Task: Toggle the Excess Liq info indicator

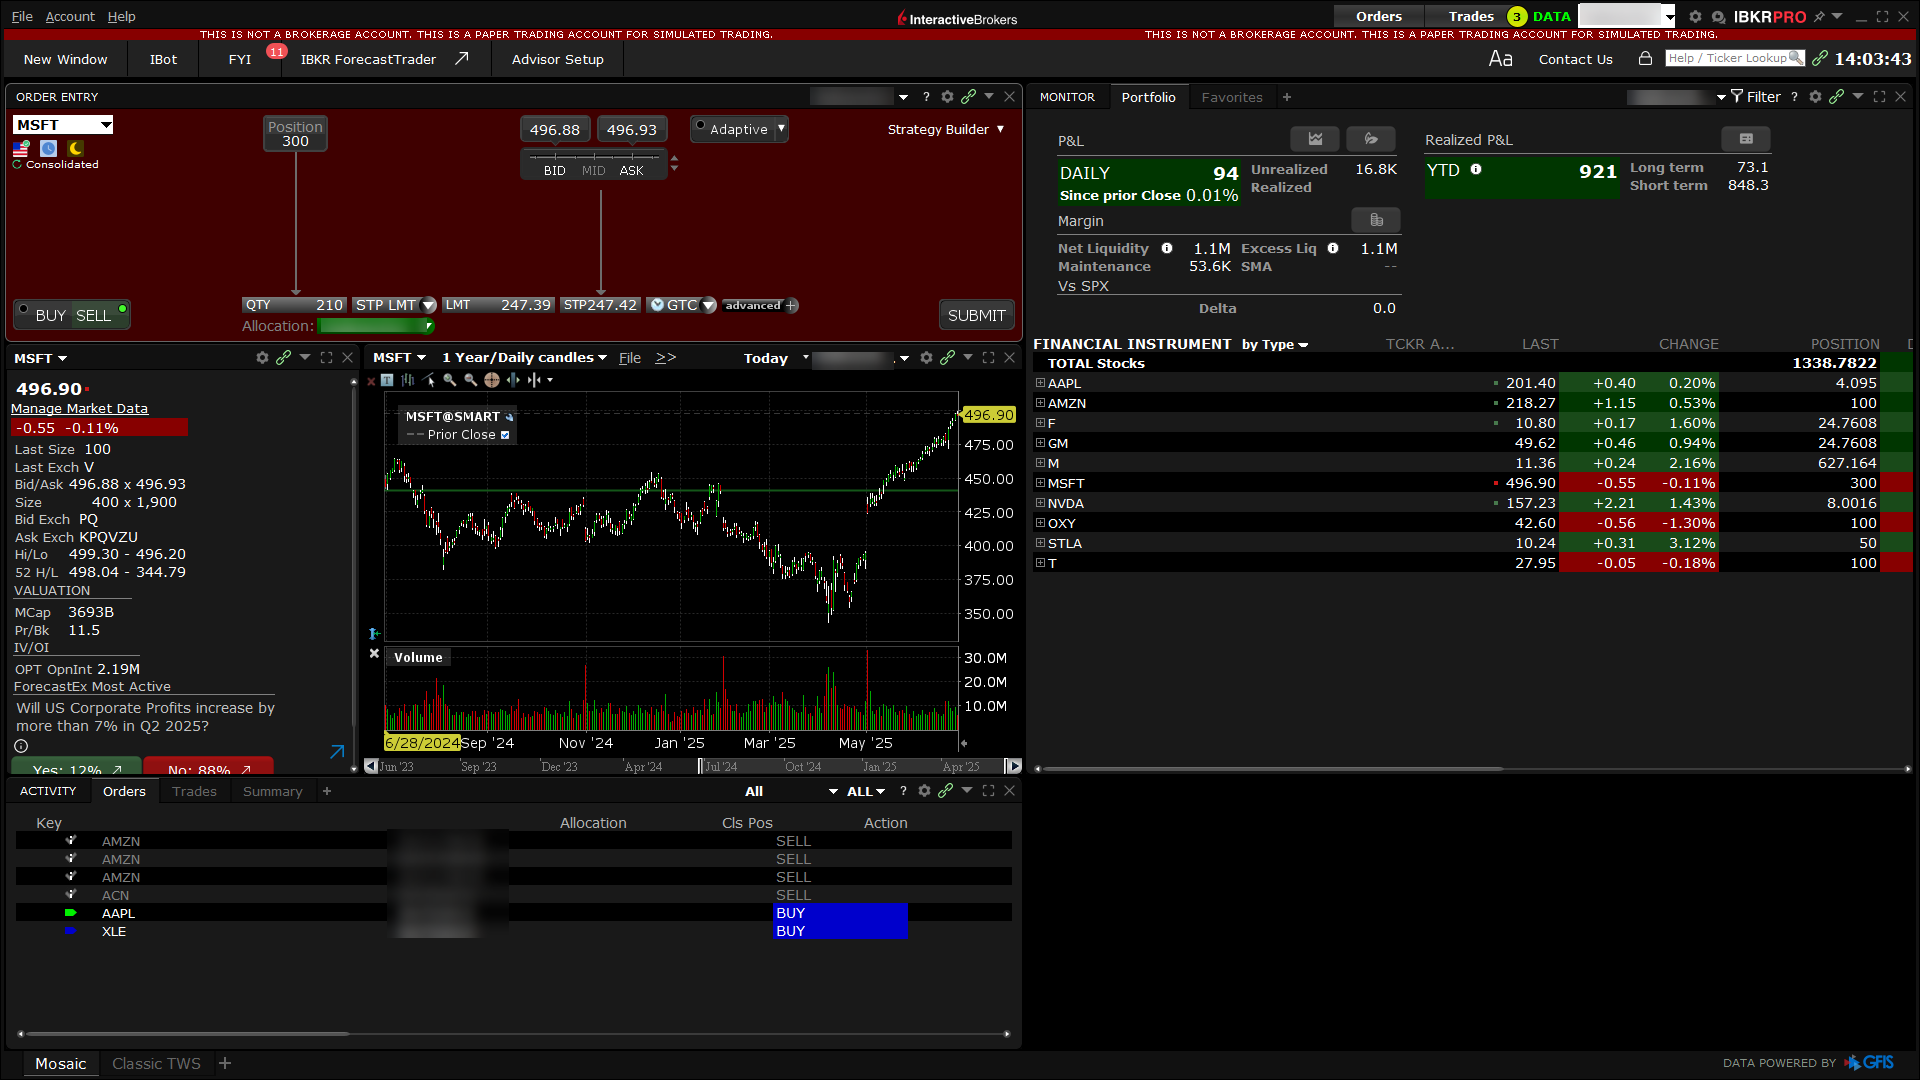Action: 1333,248
